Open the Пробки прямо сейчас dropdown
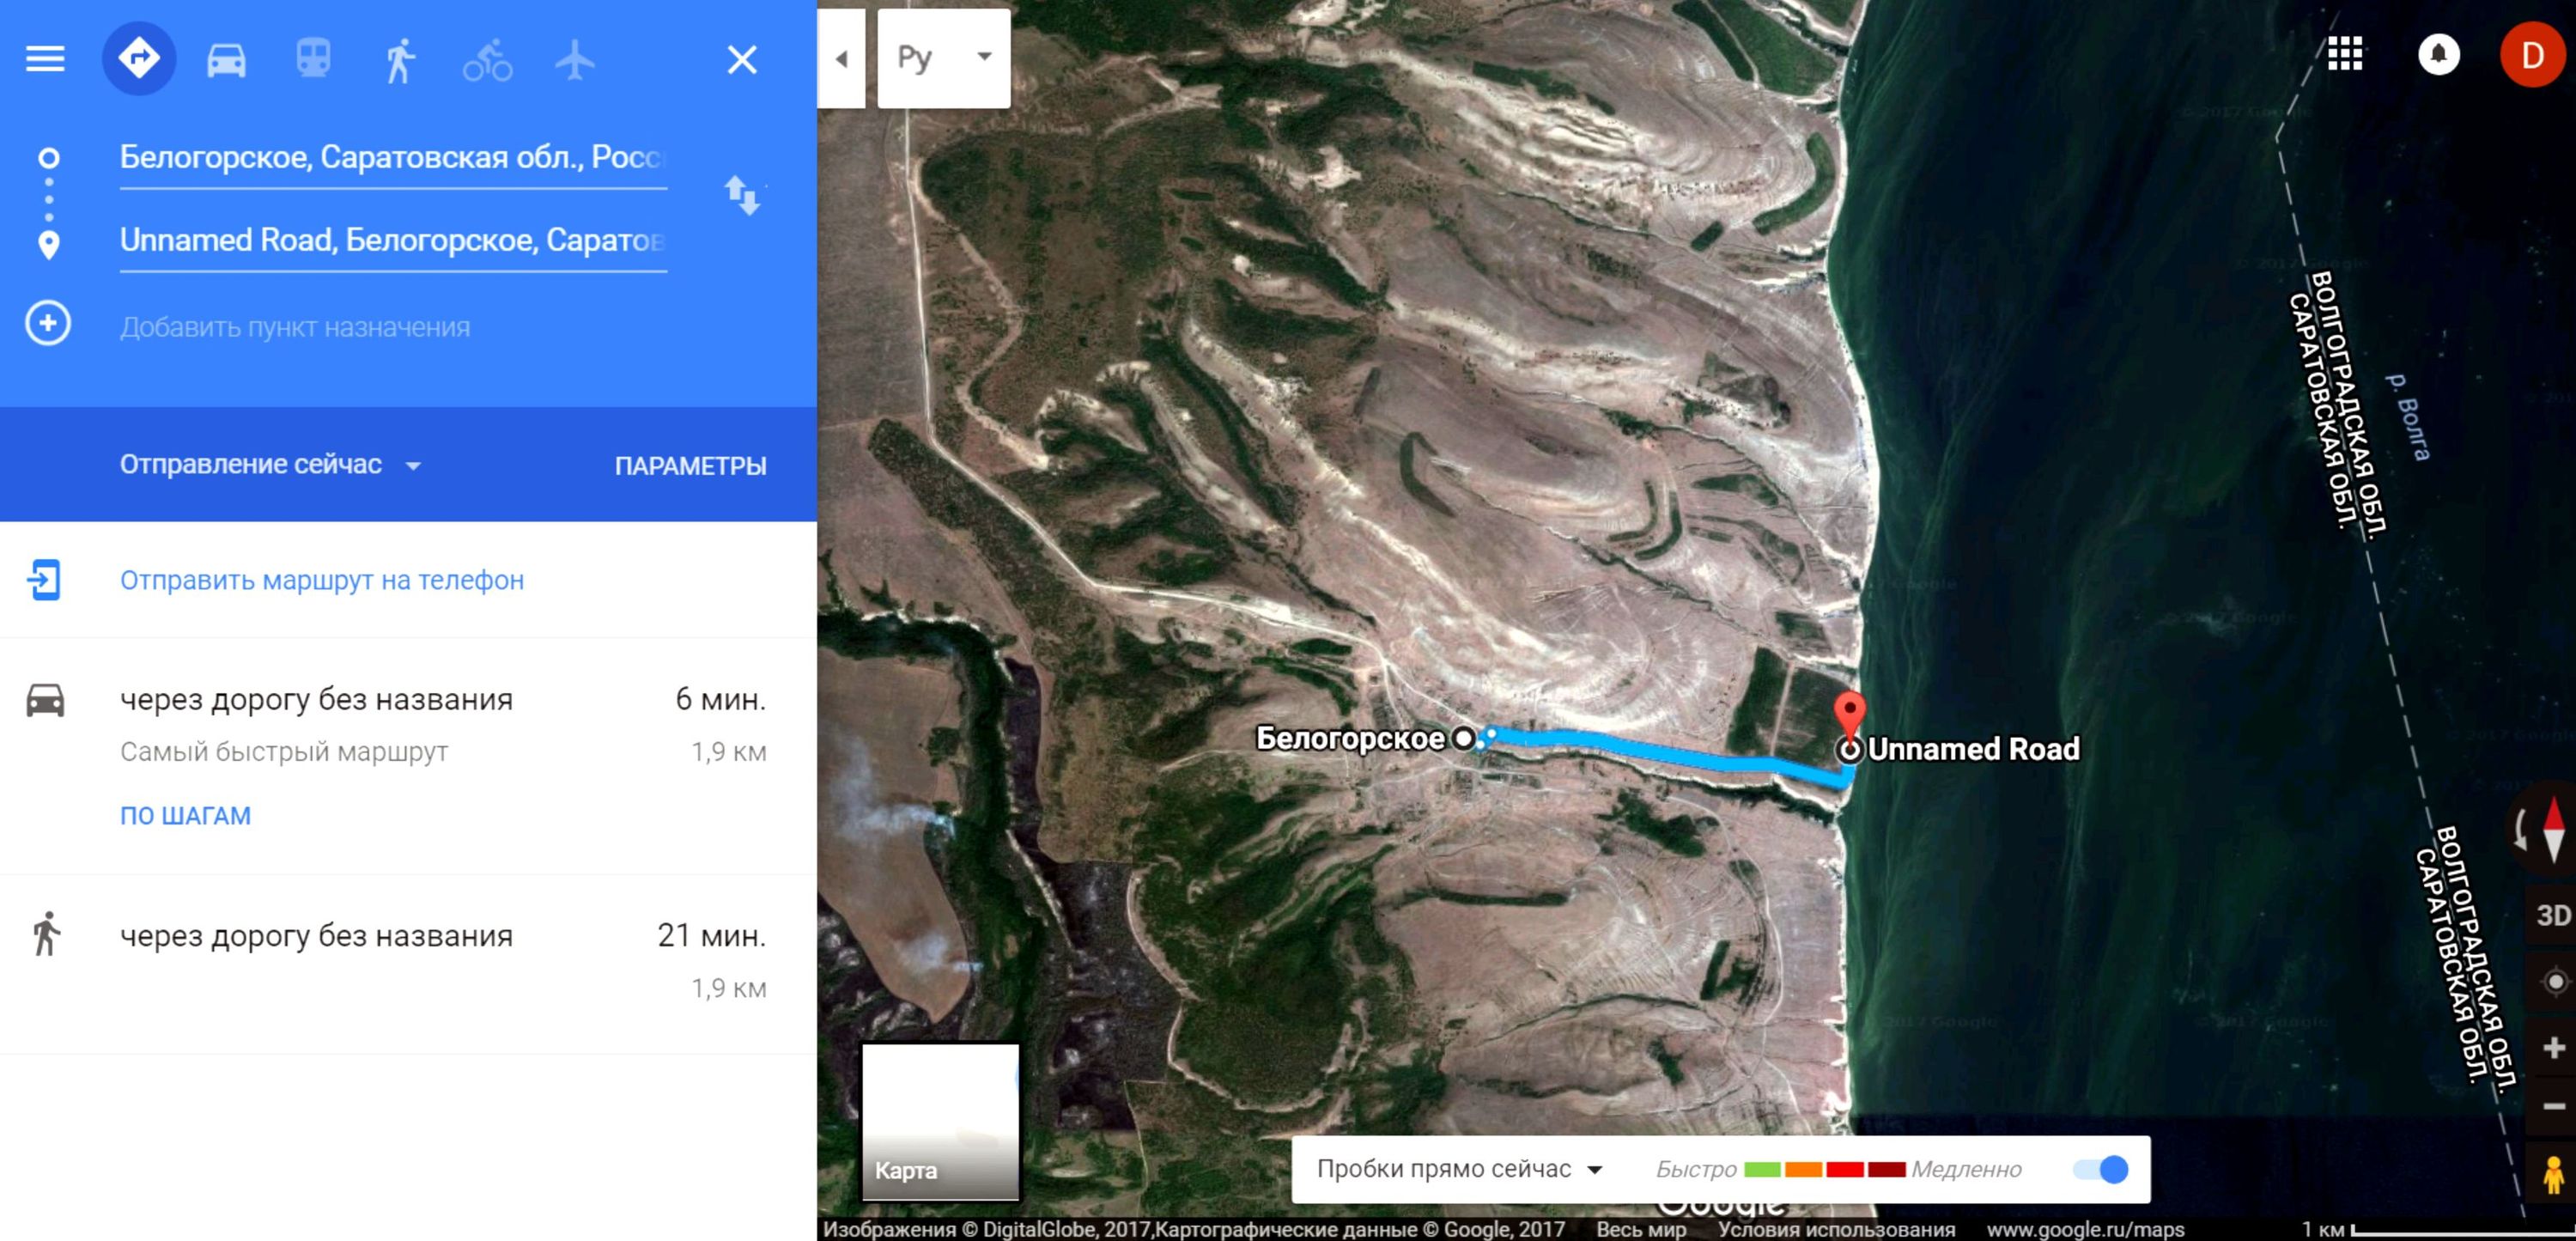Image resolution: width=2576 pixels, height=1241 pixels. point(1460,1169)
